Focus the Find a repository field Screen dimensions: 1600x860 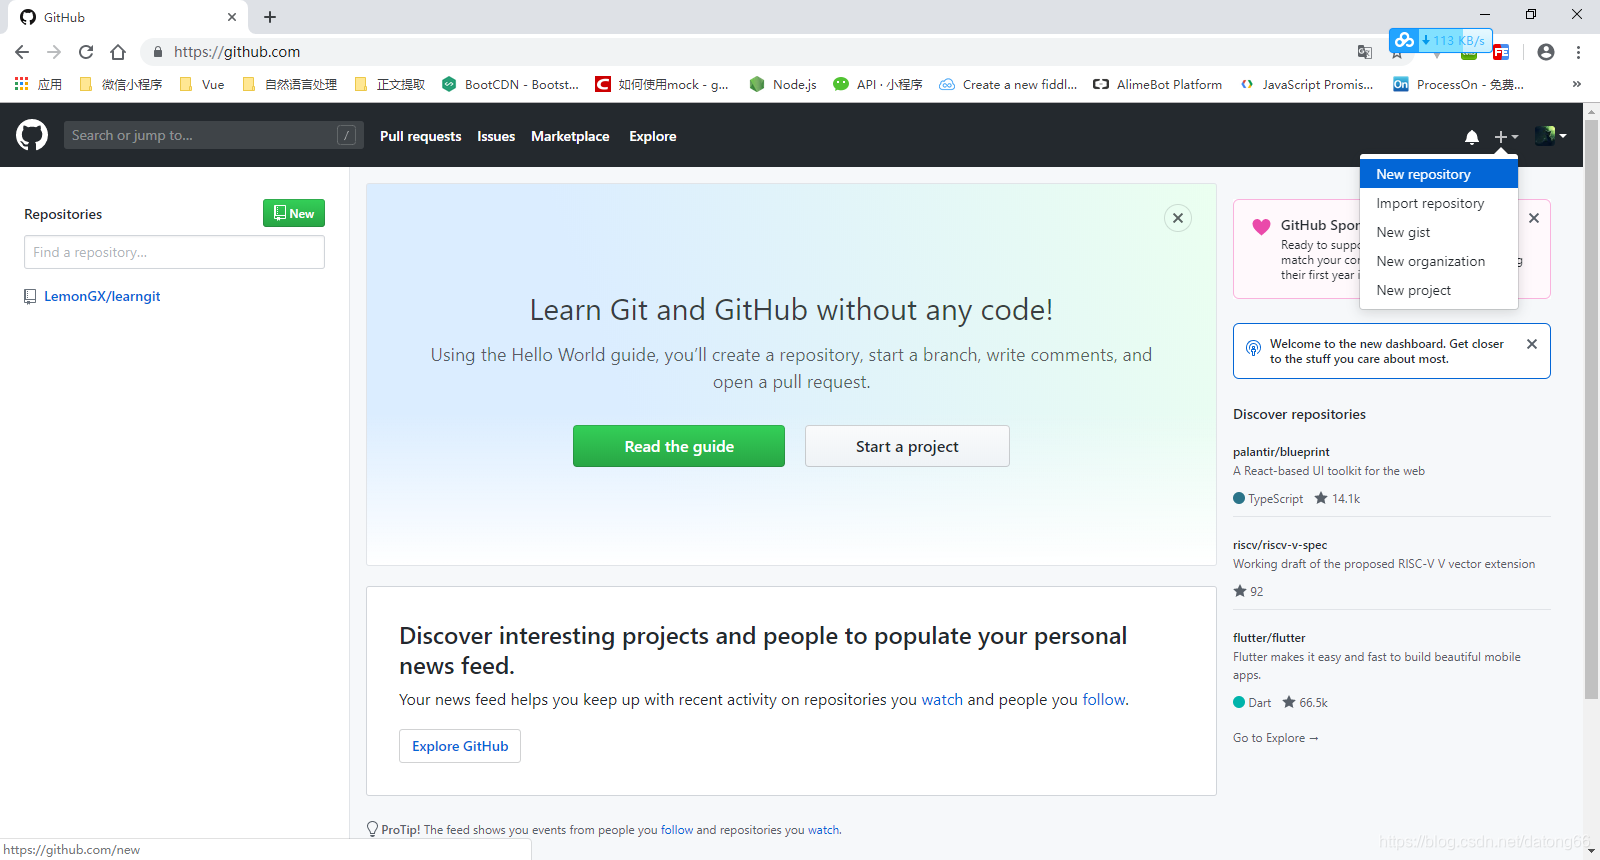pyautogui.click(x=174, y=252)
